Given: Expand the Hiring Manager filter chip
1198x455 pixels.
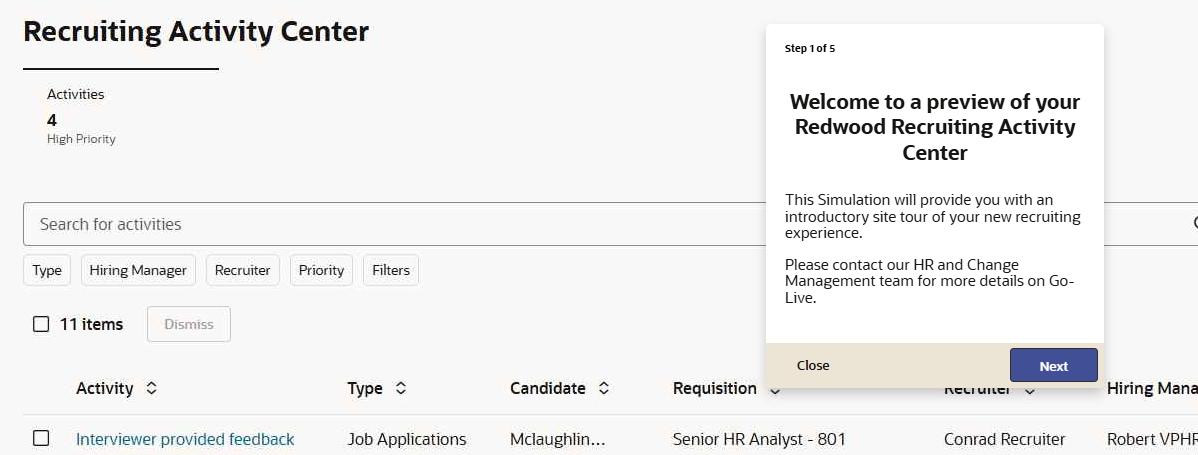Looking at the screenshot, I should (x=138, y=270).
